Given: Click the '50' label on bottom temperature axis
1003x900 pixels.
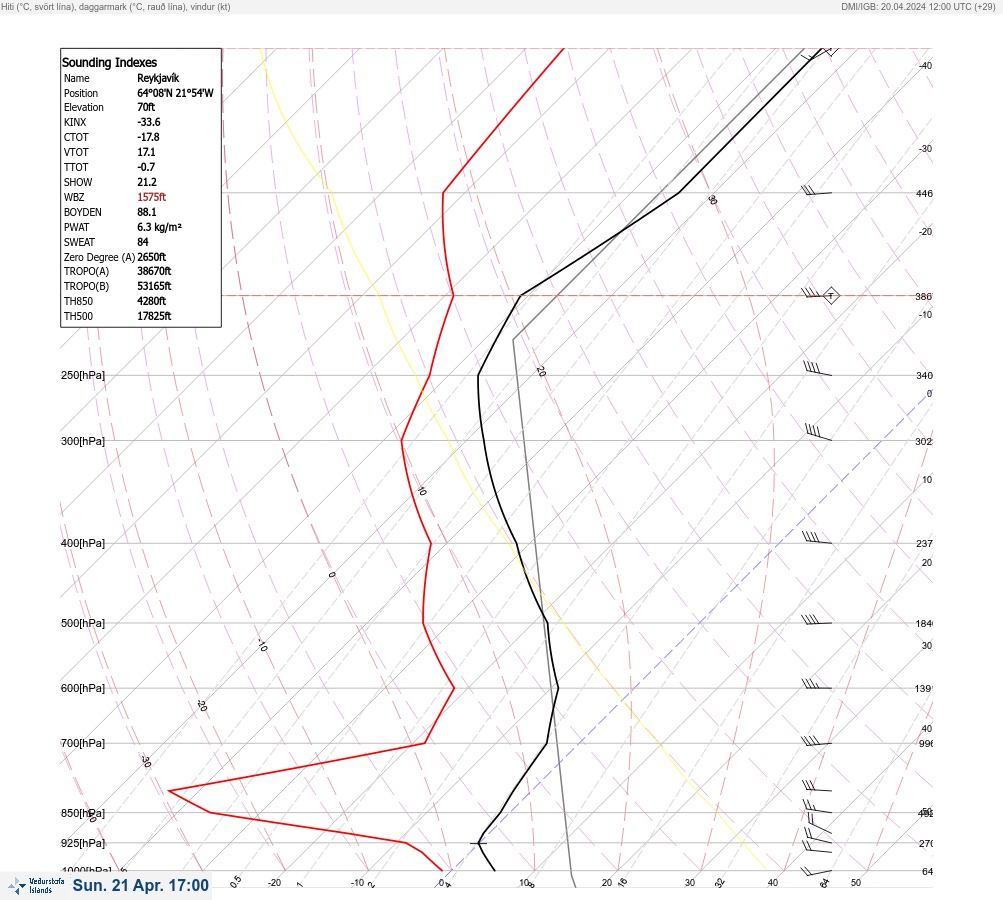Looking at the screenshot, I should (x=856, y=883).
